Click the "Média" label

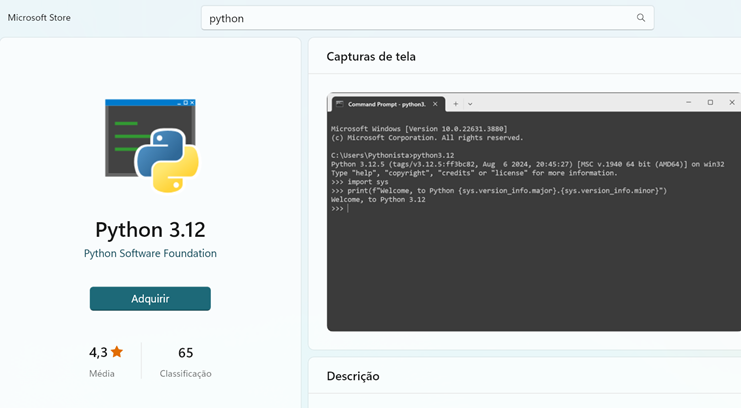[x=102, y=373]
